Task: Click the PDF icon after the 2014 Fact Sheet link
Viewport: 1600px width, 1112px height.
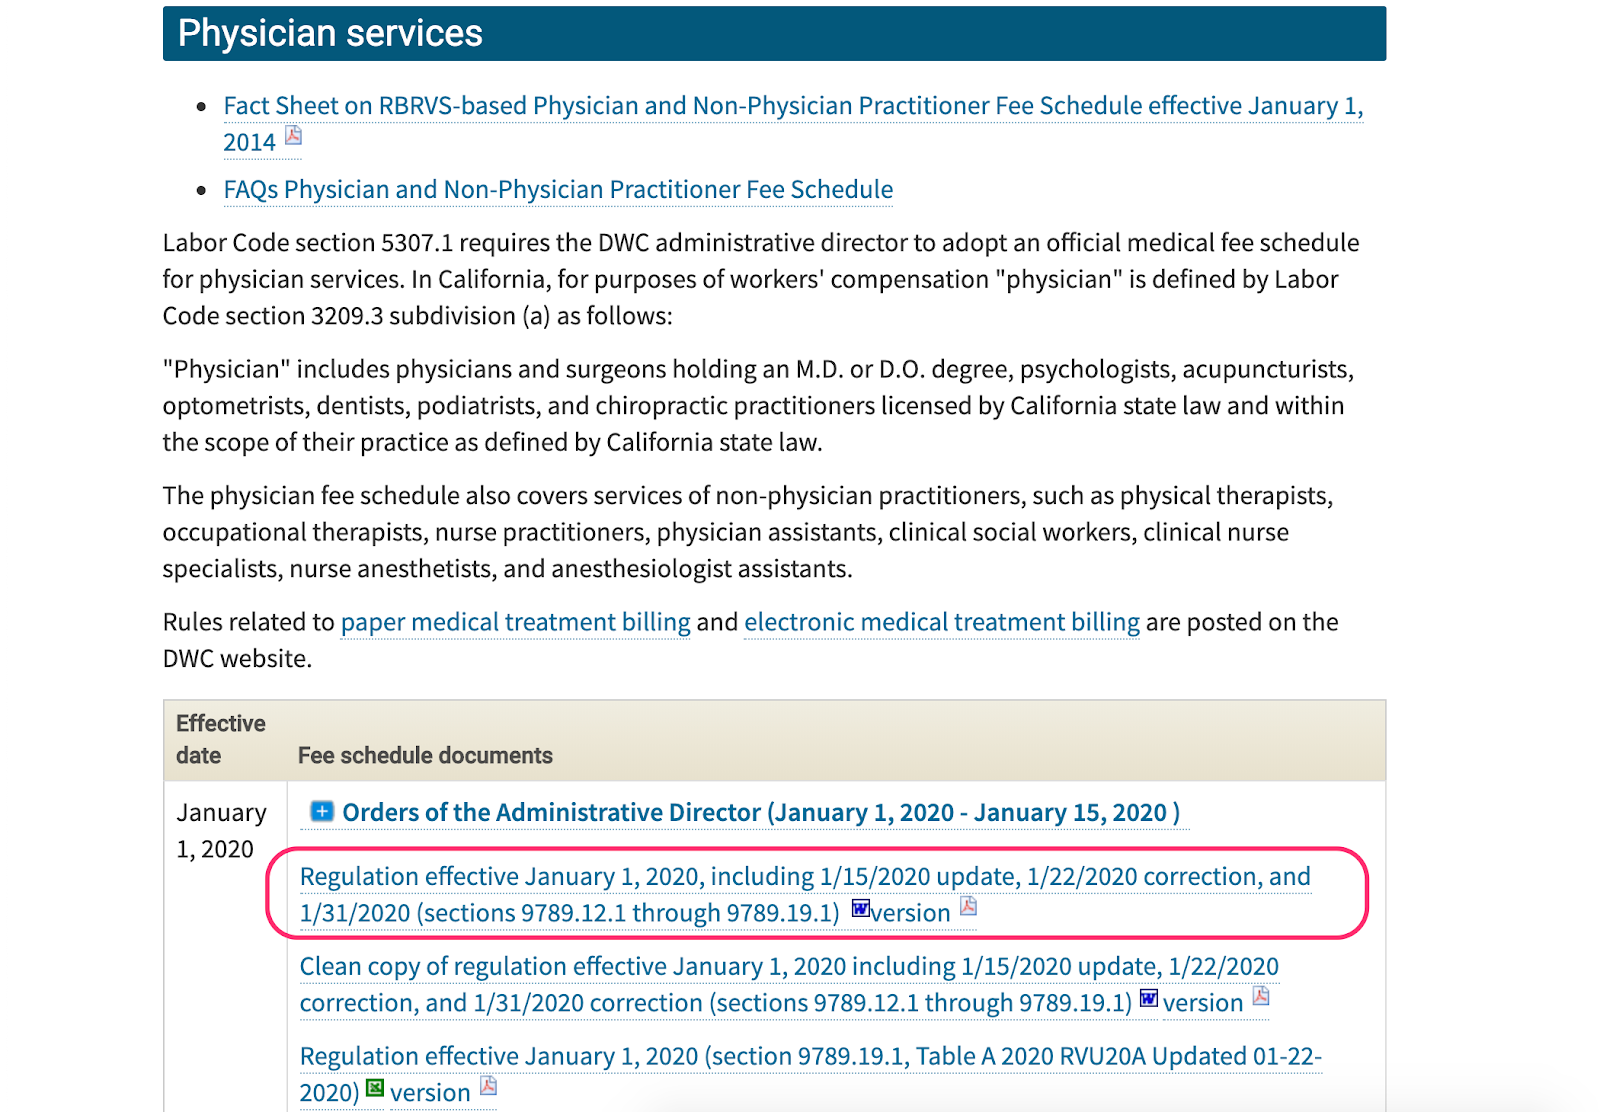Action: (x=293, y=135)
